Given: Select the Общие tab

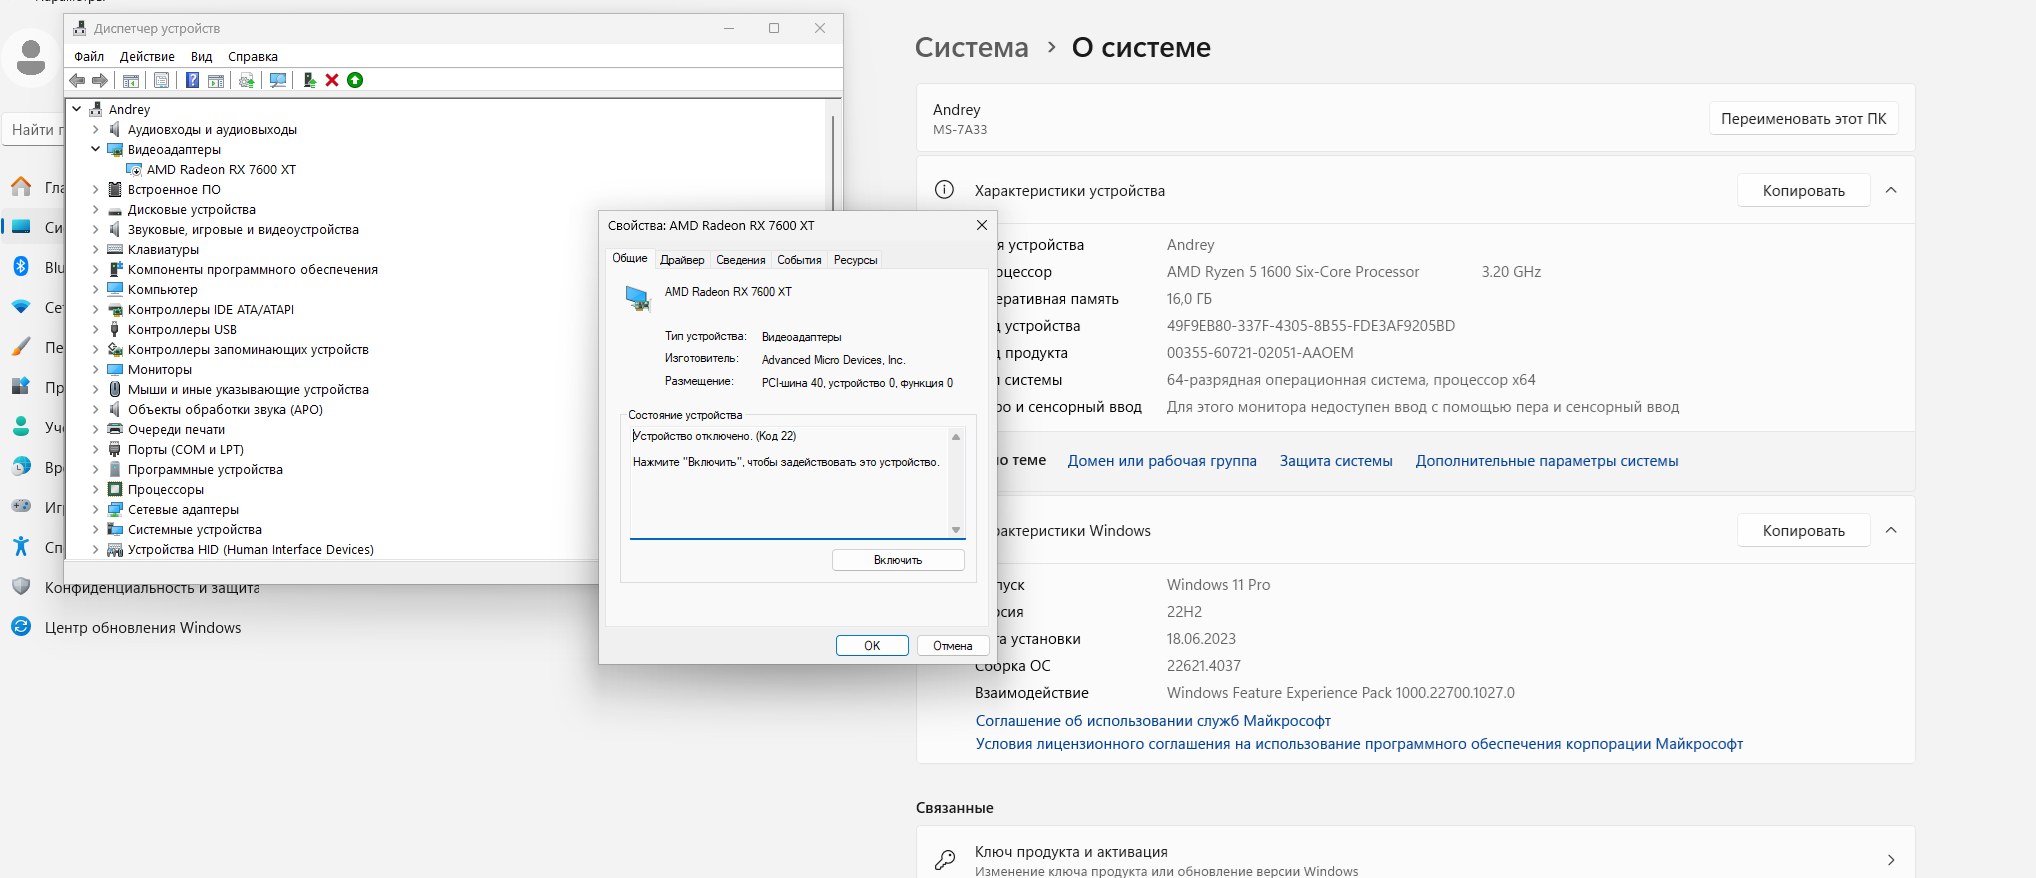Looking at the screenshot, I should coord(630,258).
